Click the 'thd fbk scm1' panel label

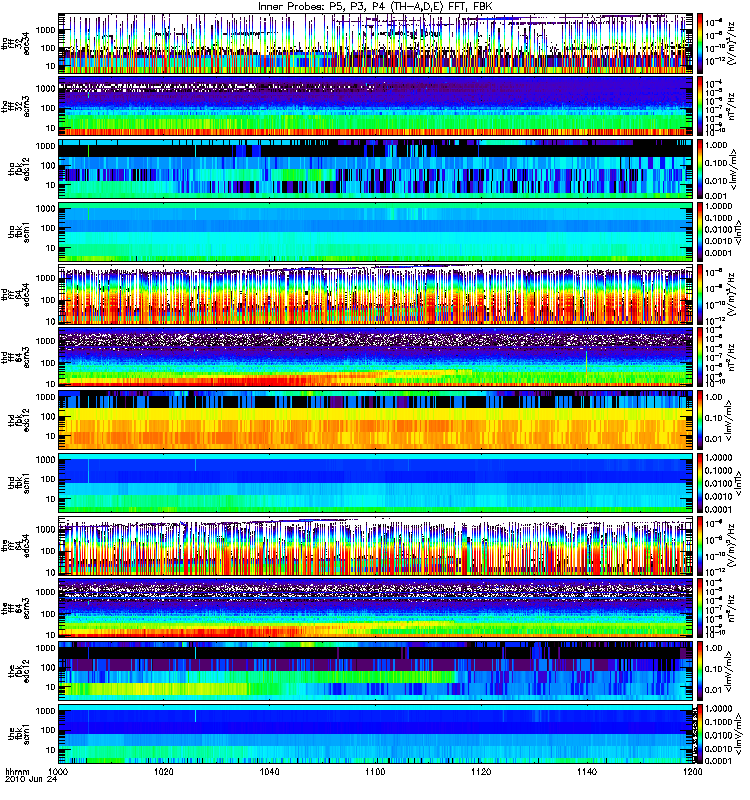[19, 483]
